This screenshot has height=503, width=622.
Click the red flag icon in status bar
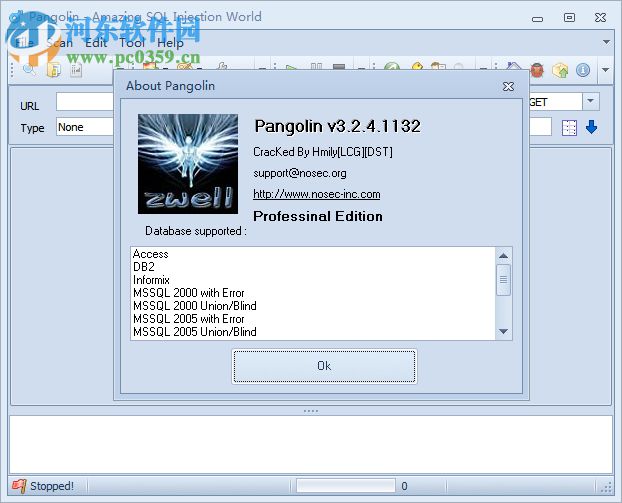pos(19,486)
